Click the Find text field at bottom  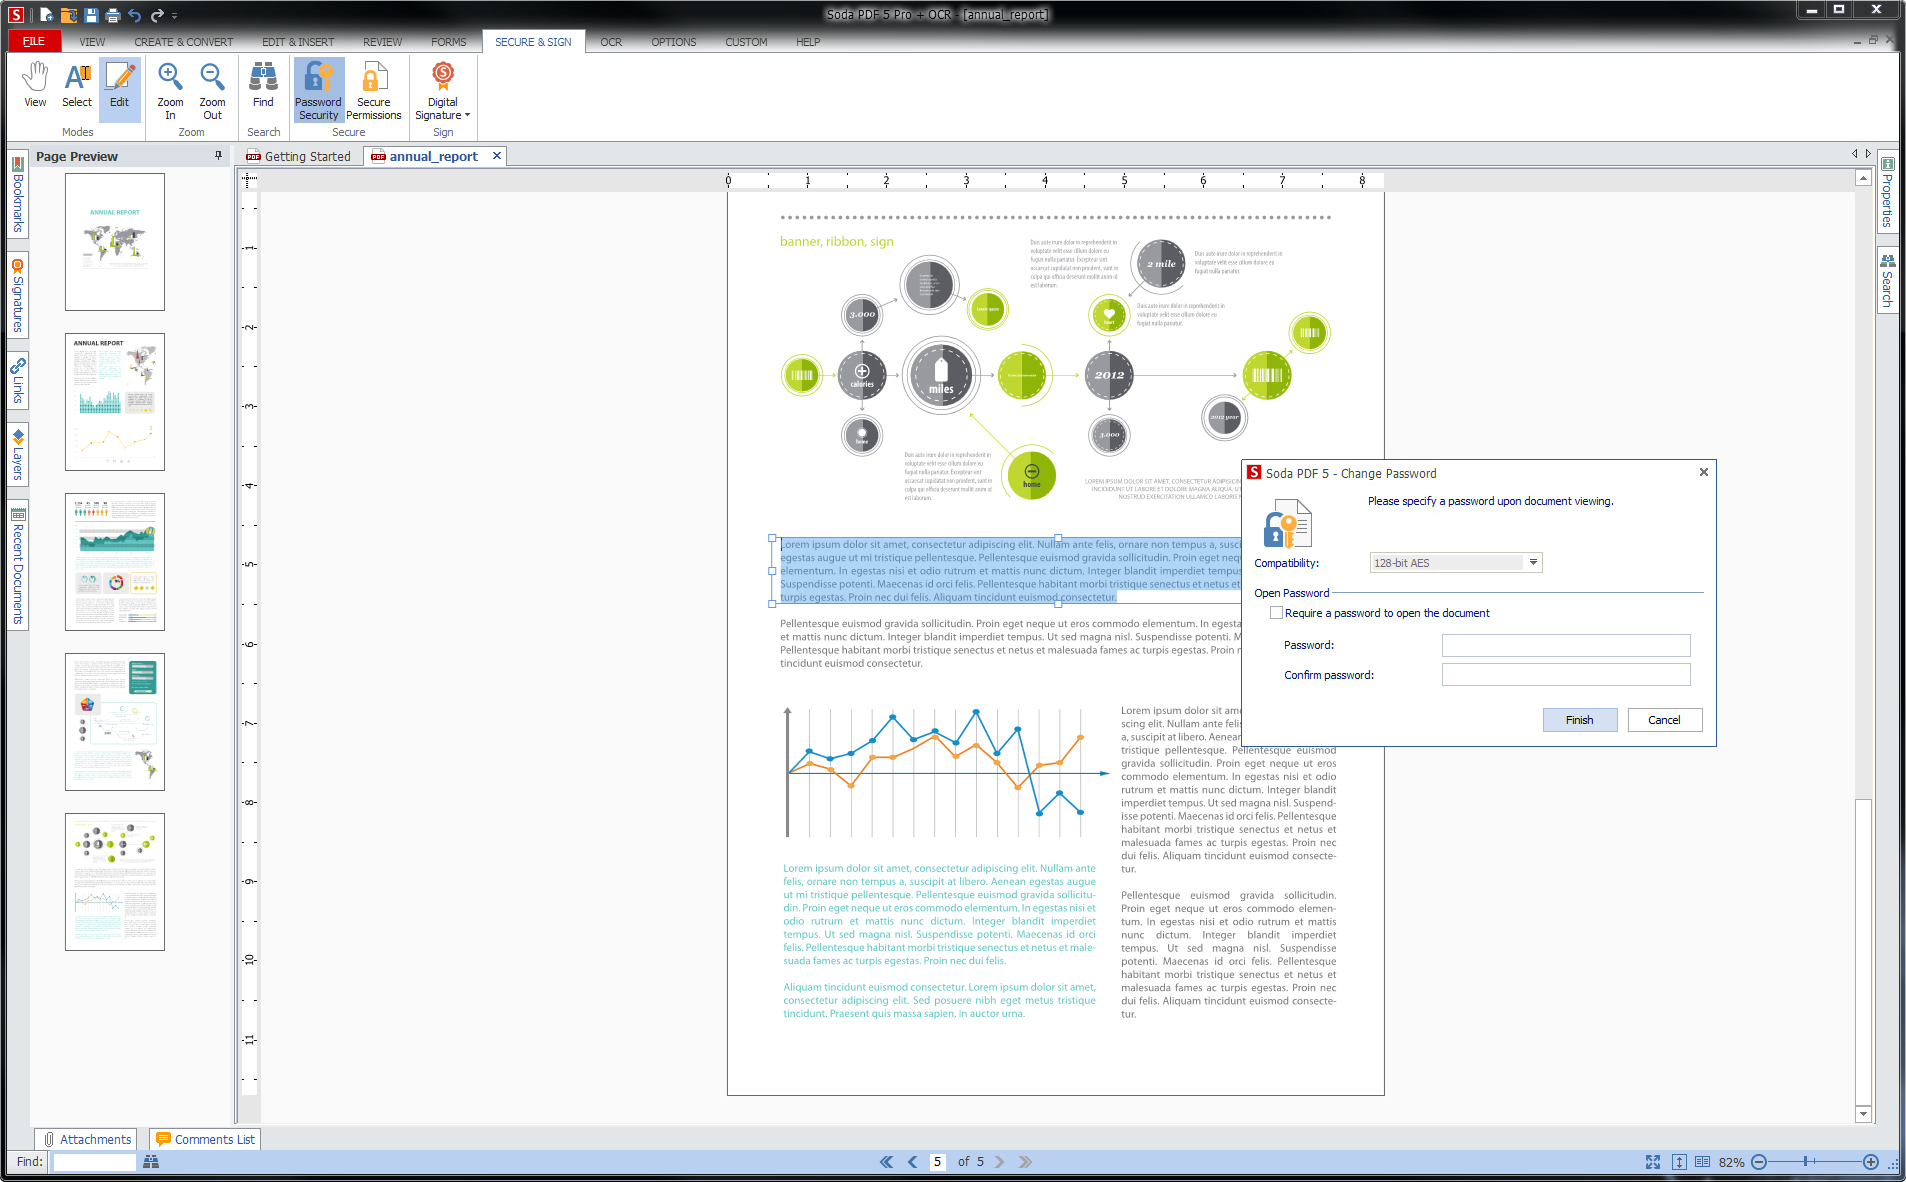pos(94,1162)
